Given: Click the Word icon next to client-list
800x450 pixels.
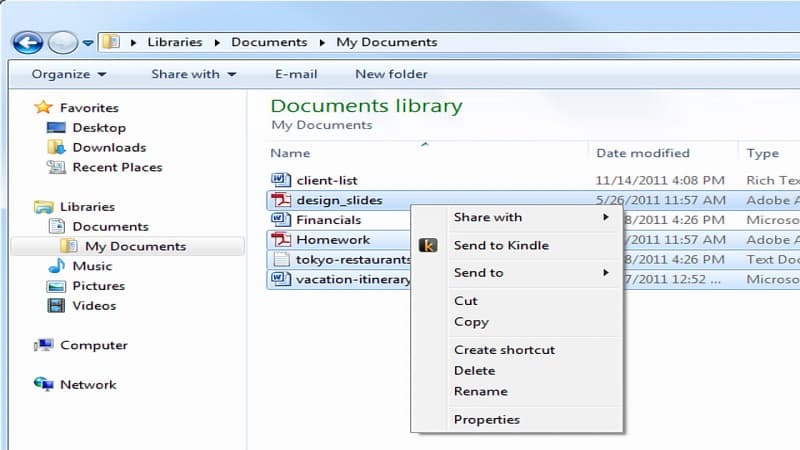Looking at the screenshot, I should tap(281, 180).
